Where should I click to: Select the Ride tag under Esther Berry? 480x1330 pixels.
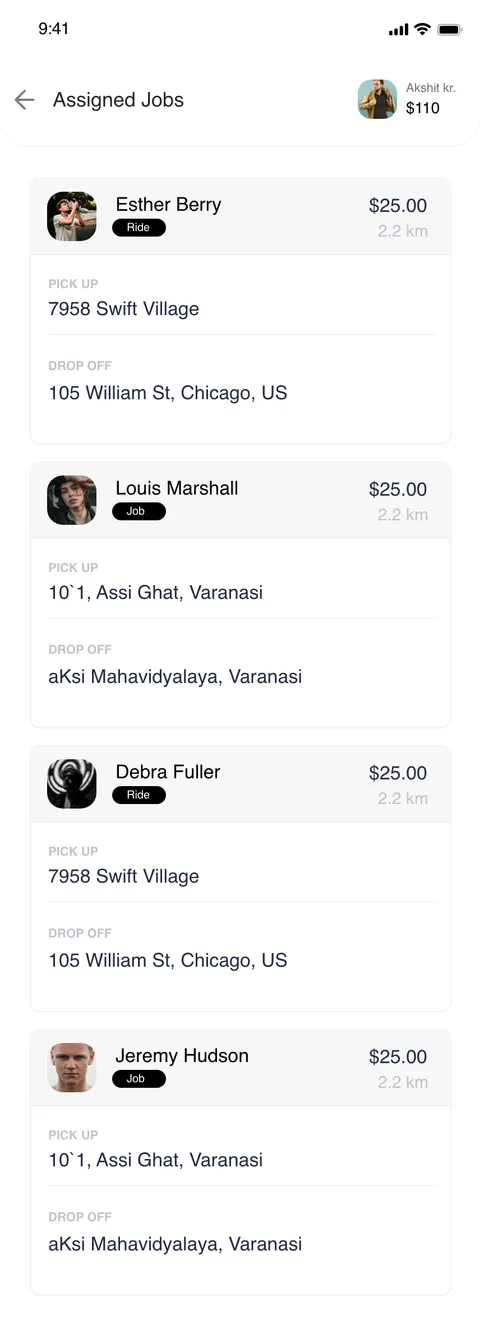tap(139, 228)
